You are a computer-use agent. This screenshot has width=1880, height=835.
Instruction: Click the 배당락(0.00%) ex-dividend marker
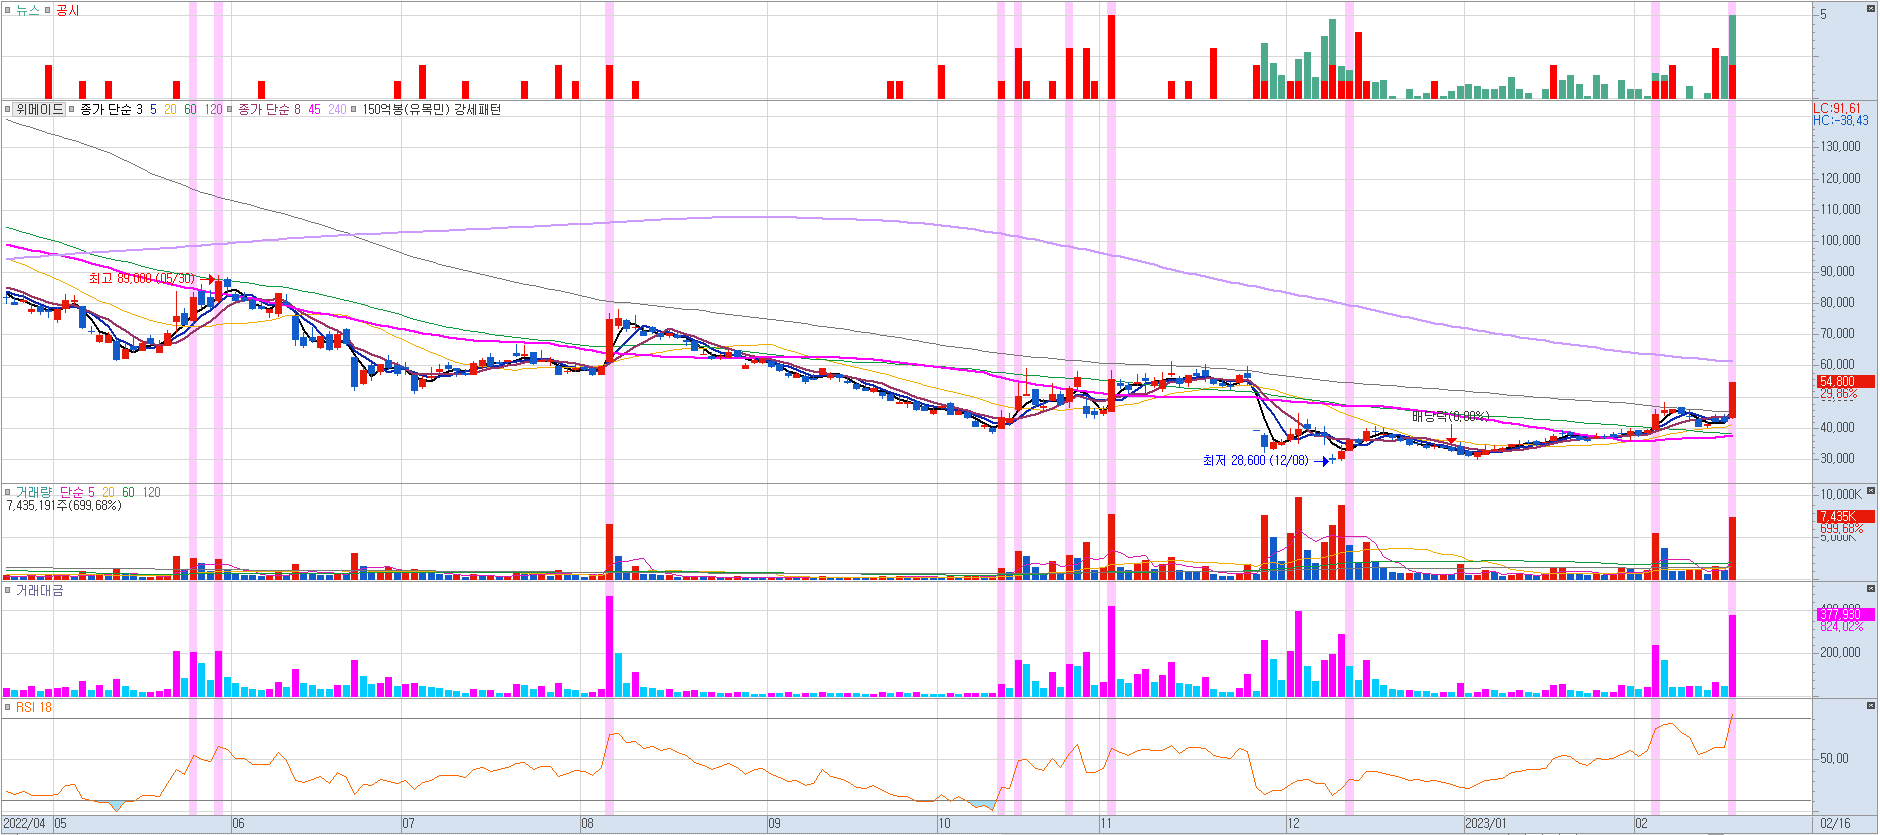[x=1450, y=416]
